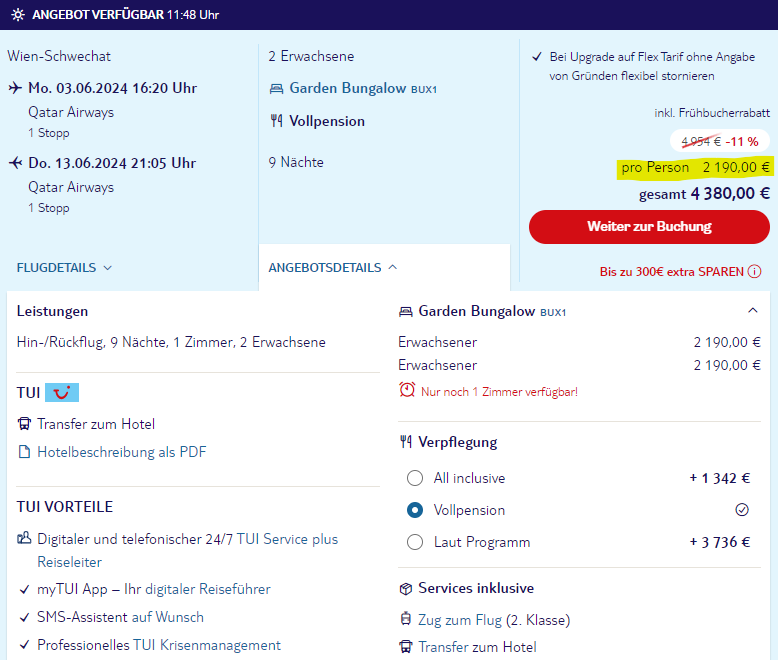Click Weiter zur Buchung button
This screenshot has height=660, width=778.
tap(649, 227)
